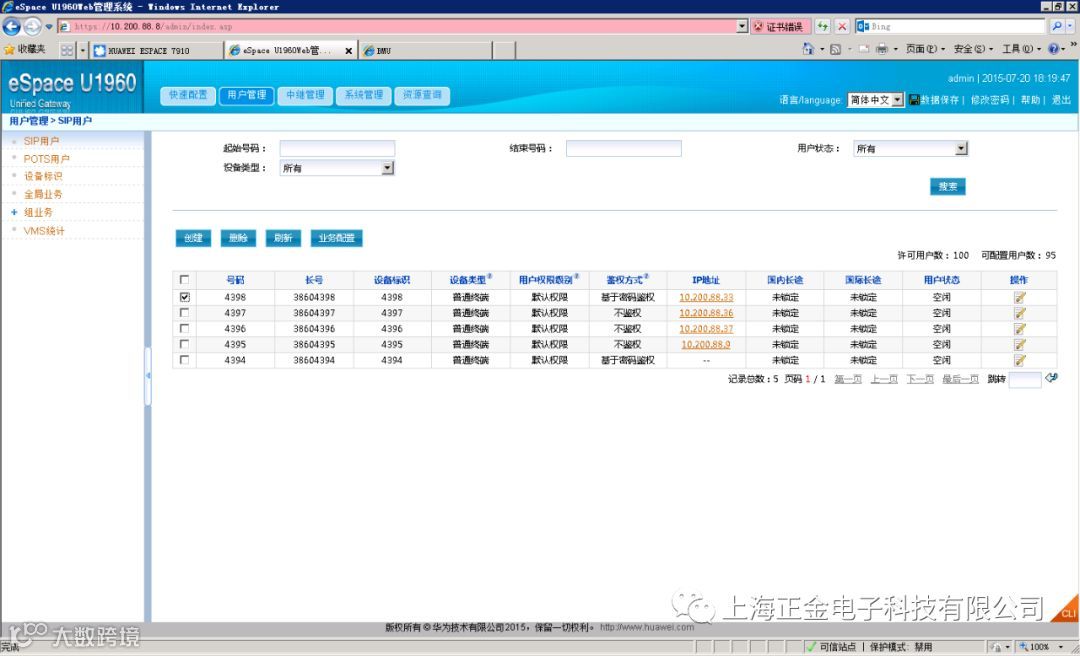Open the 页面(P) menu dropdown

(x=924, y=50)
